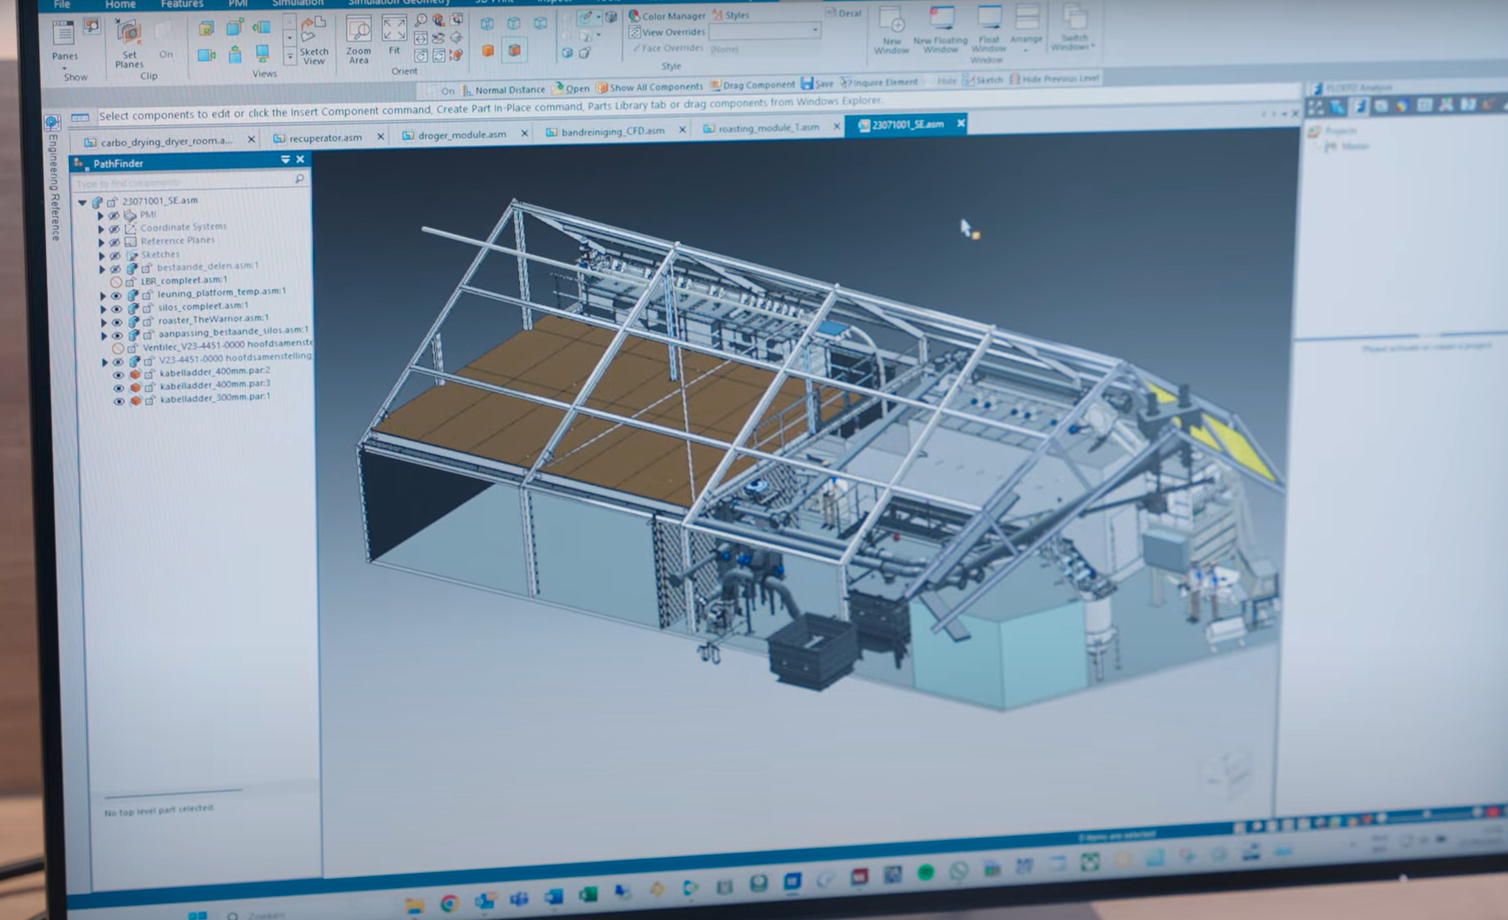
Task: Expand the leuning_platform_temp.asm tree node
Action: 102,296
